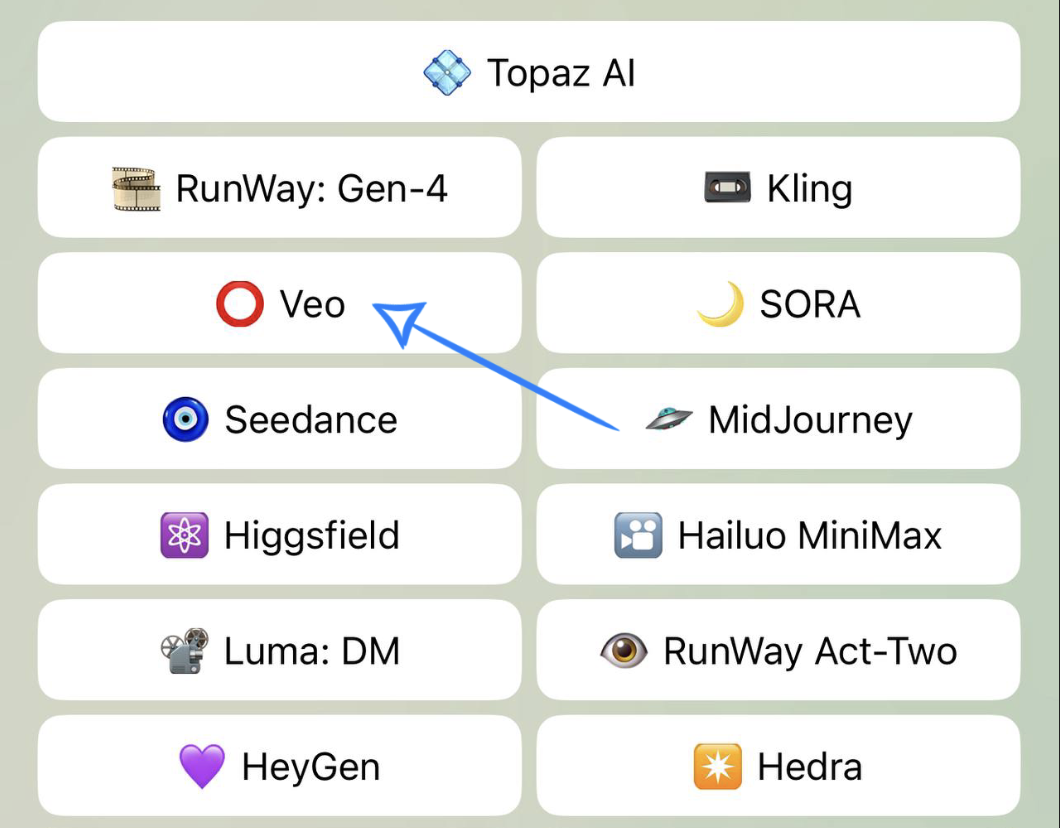Viewport: 1060px width, 828px height.
Task: Click the film projector icon beside Luma
Action: point(185,651)
